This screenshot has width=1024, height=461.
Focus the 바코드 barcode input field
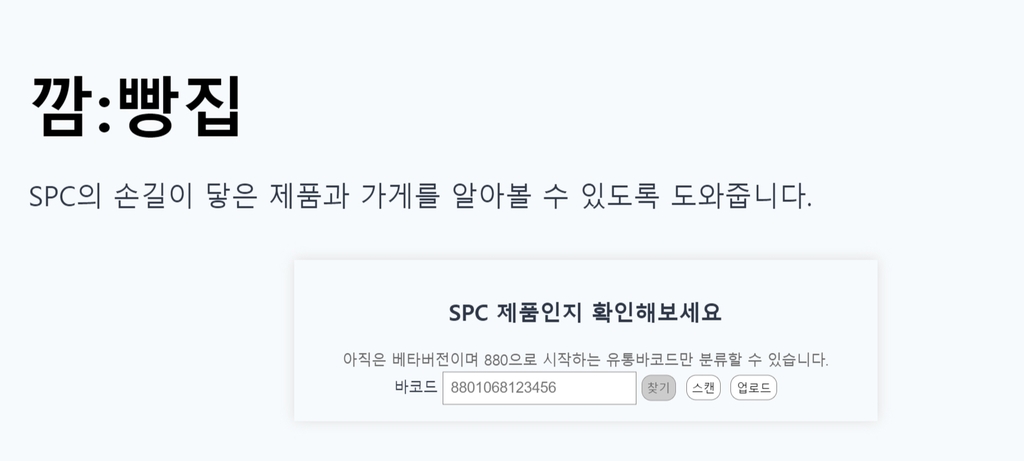539,388
